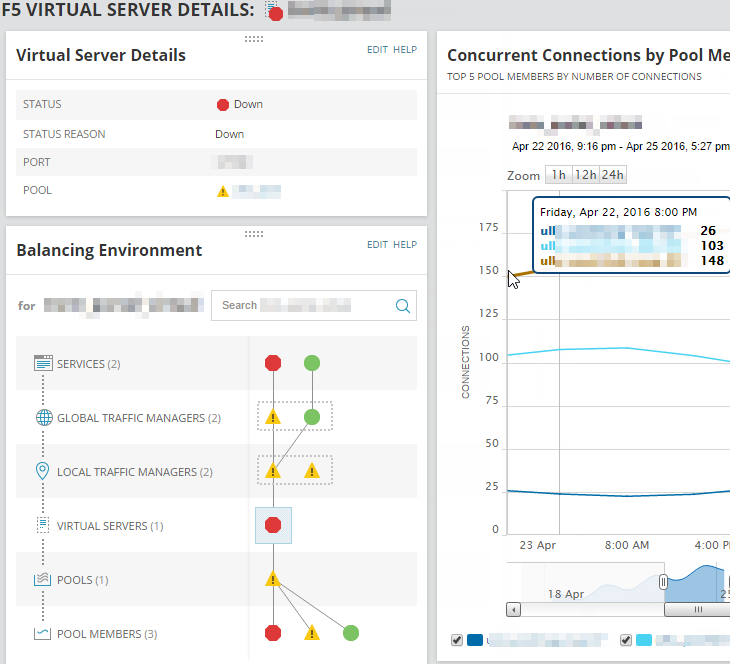Select the green Global Traffic Managers node
Screen dimensions: 730x664
click(312, 416)
